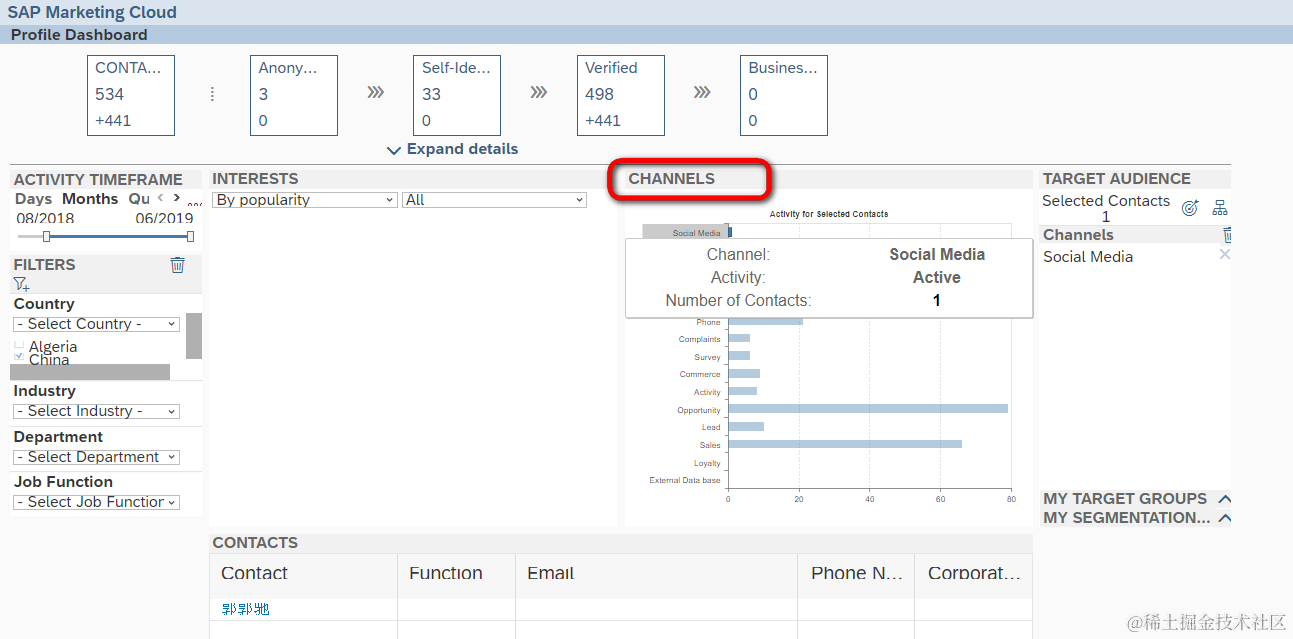
Task: Expand dashboard details
Action: click(x=453, y=149)
